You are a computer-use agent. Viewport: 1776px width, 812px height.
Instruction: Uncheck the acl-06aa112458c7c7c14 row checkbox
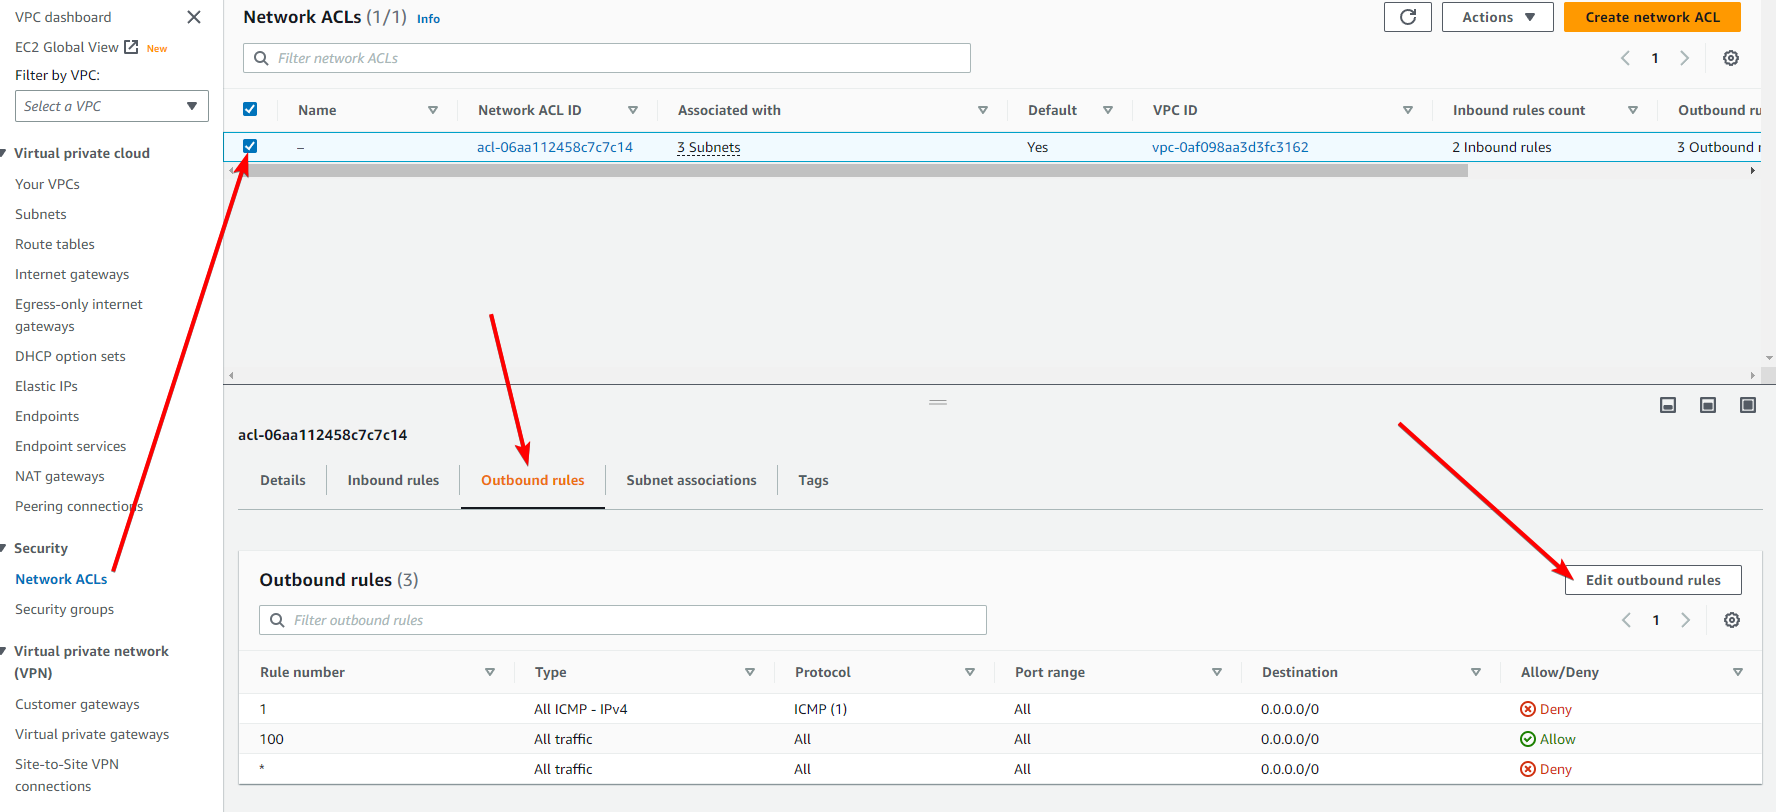[x=250, y=146]
